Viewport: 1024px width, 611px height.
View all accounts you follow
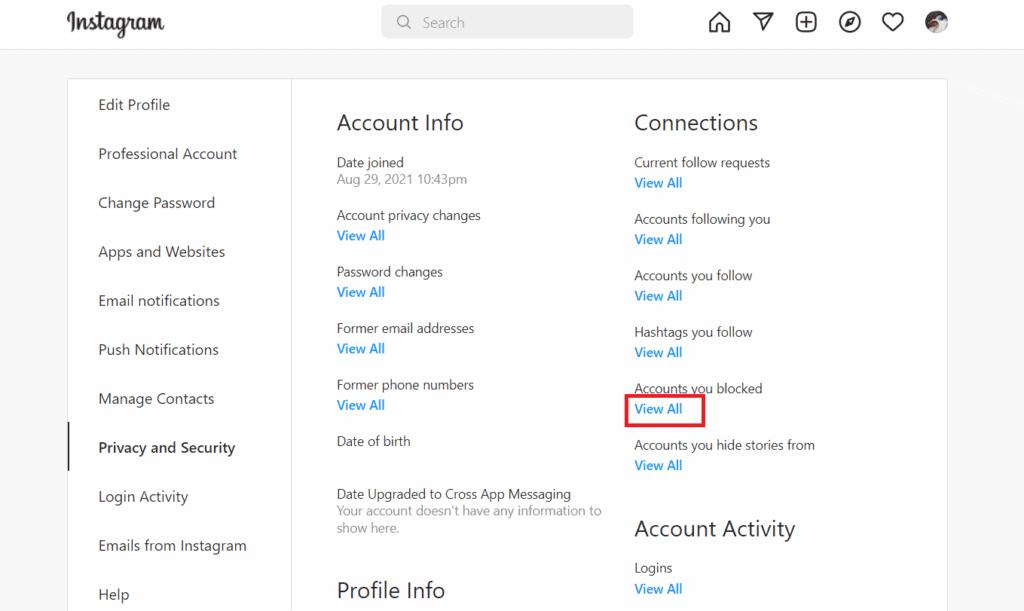pos(658,296)
